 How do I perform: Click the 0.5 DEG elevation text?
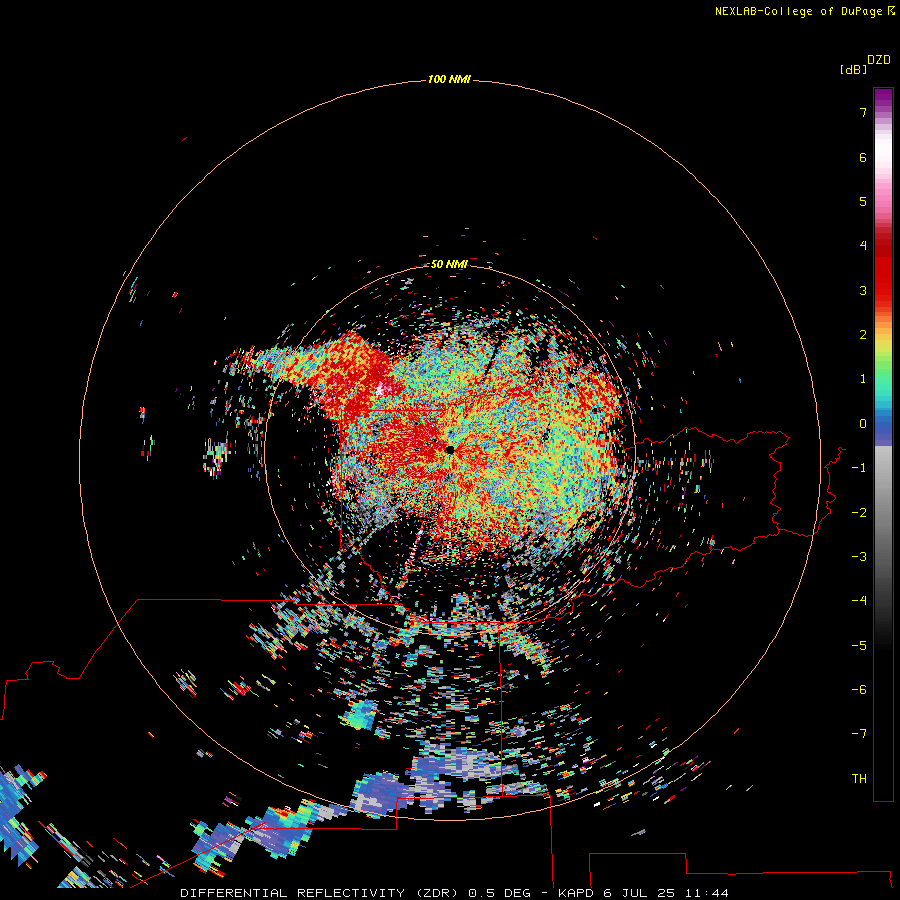(501, 893)
